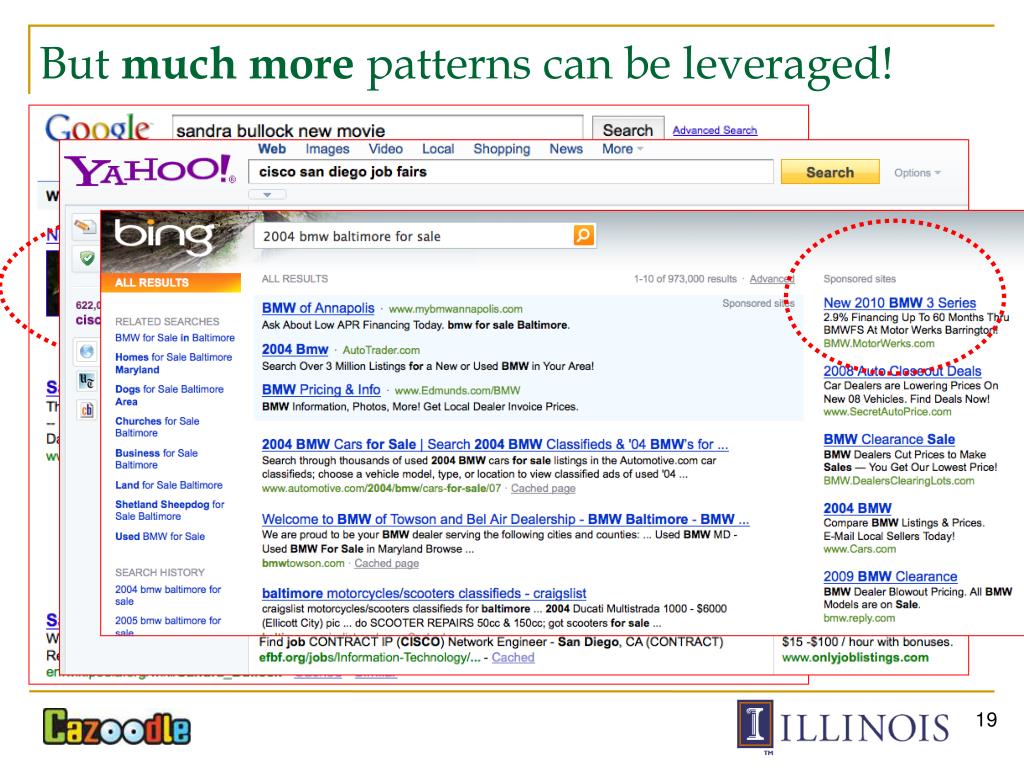Open 'Welcome to BMW of Towson' result
Viewport: 1024px width, 768px height.
(505, 519)
